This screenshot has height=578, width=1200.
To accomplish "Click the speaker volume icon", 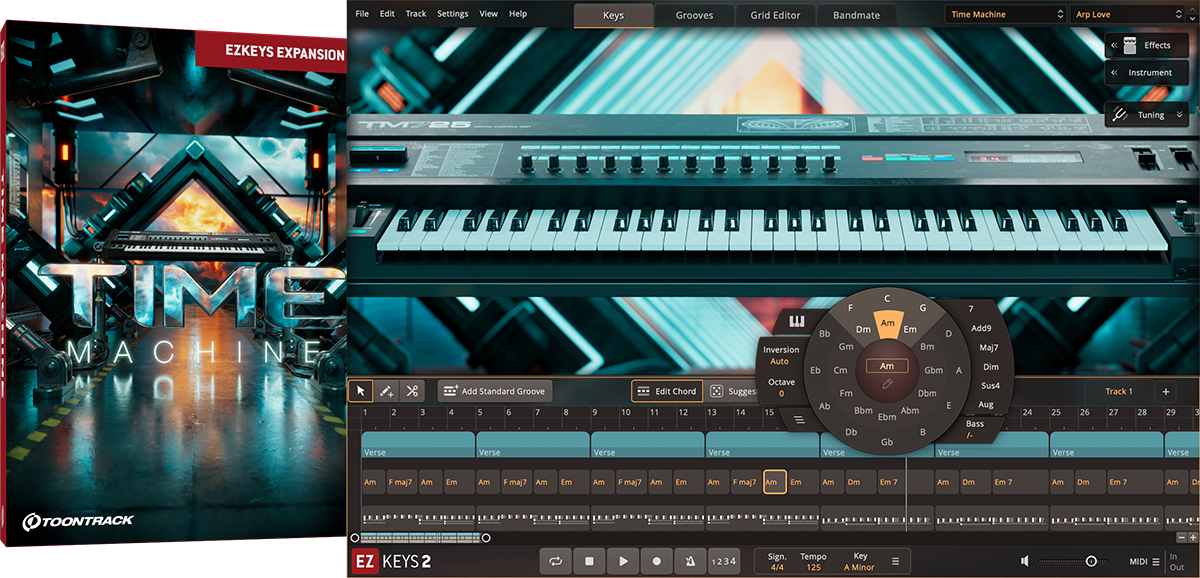I will [x=1025, y=561].
